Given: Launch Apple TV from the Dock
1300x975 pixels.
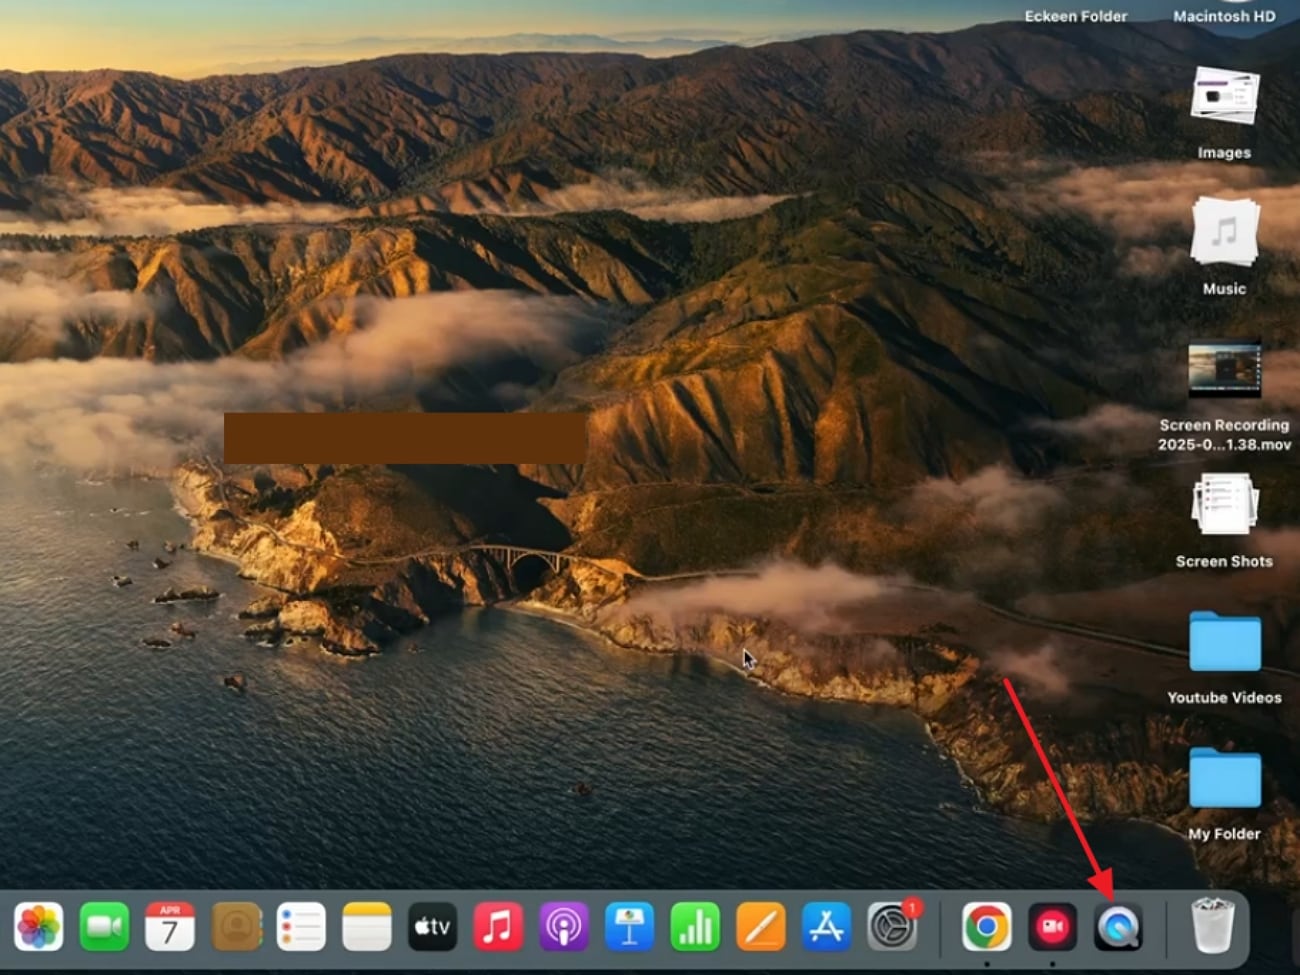Looking at the screenshot, I should 433,927.
